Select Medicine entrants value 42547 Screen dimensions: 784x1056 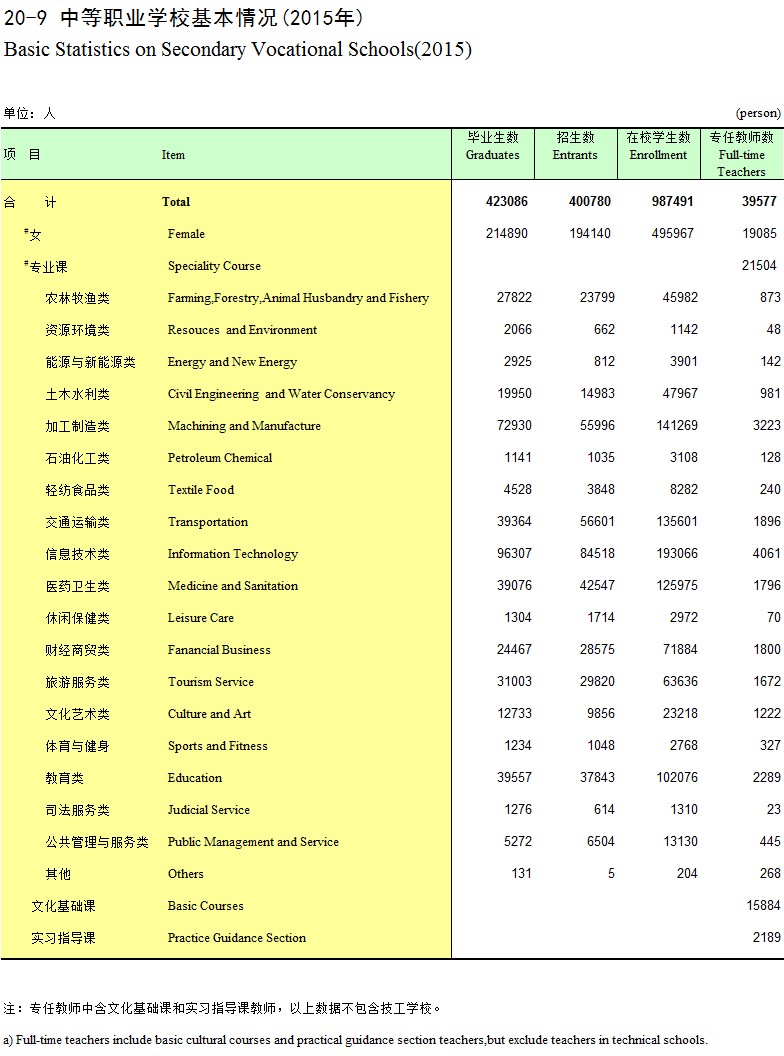pos(597,585)
